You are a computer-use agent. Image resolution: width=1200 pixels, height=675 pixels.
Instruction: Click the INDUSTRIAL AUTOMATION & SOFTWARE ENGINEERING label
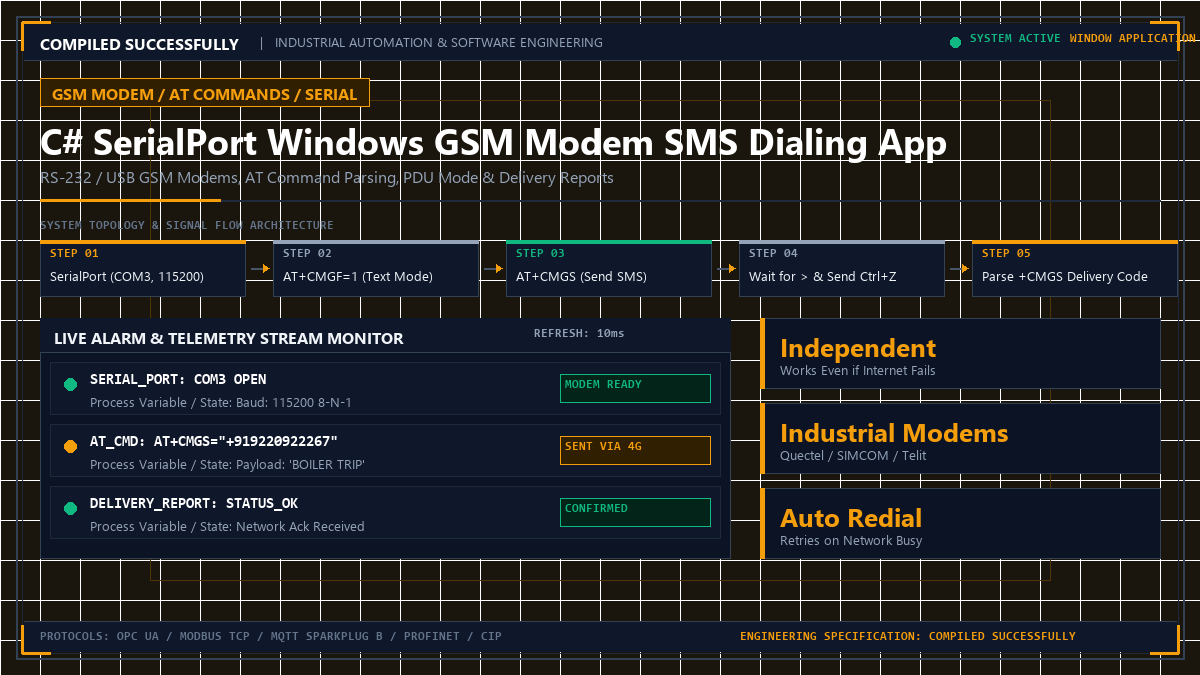point(439,43)
